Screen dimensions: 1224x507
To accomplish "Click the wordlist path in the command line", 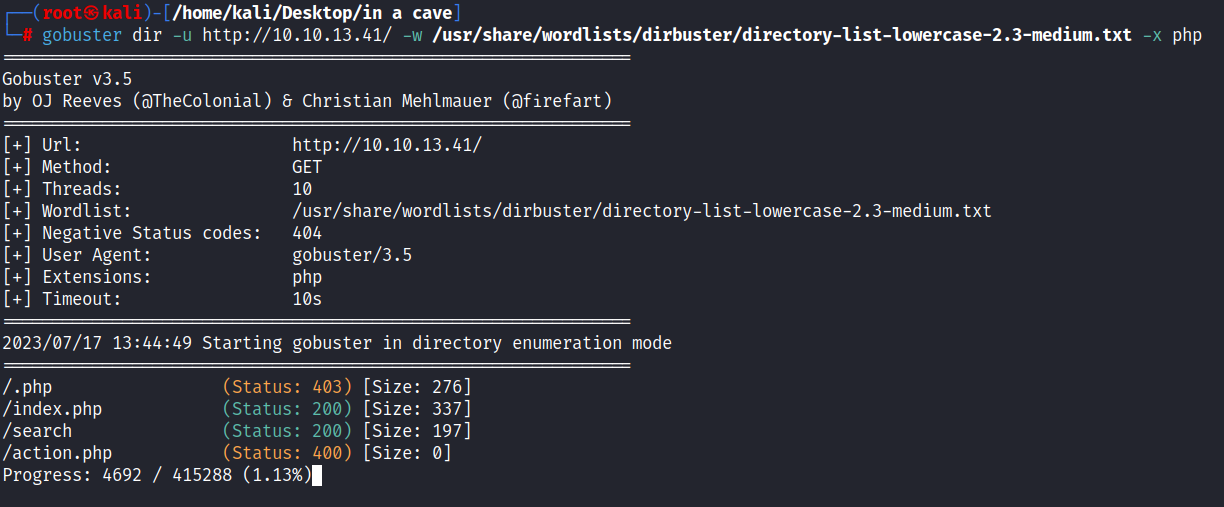I will click(781, 35).
